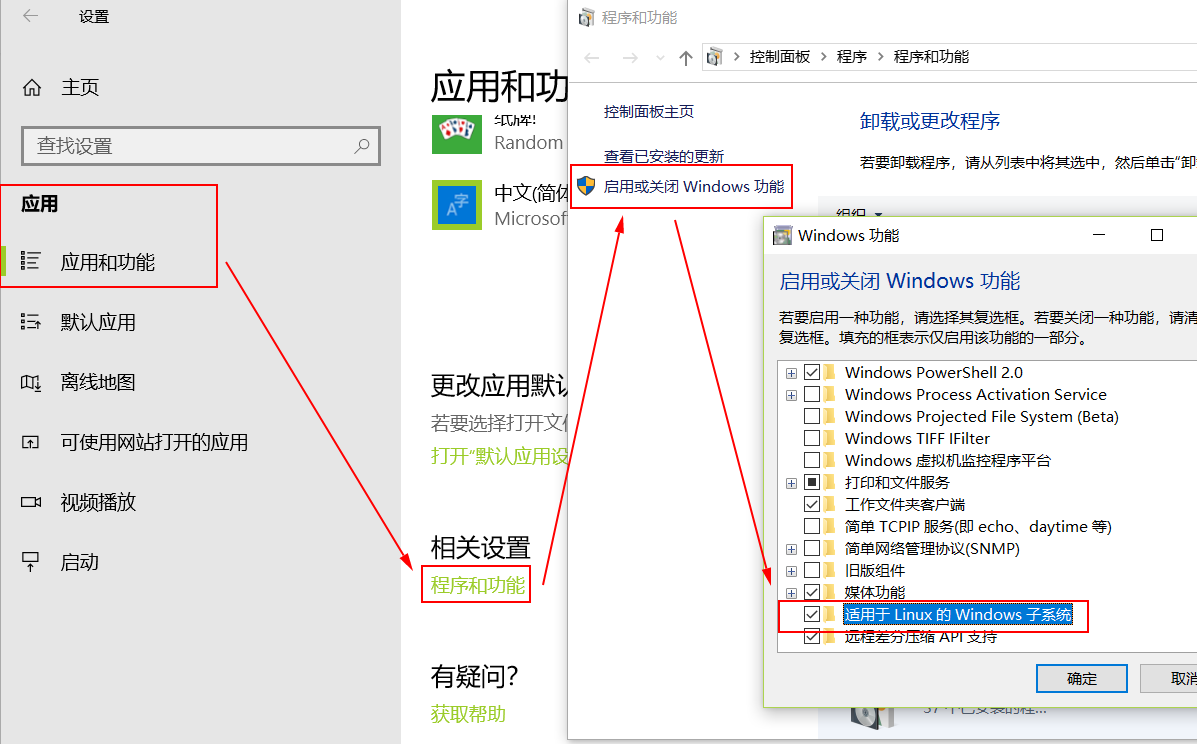Enable 简单 TCPIP 服务 checkbox
This screenshot has width=1197, height=744.
tap(812, 527)
